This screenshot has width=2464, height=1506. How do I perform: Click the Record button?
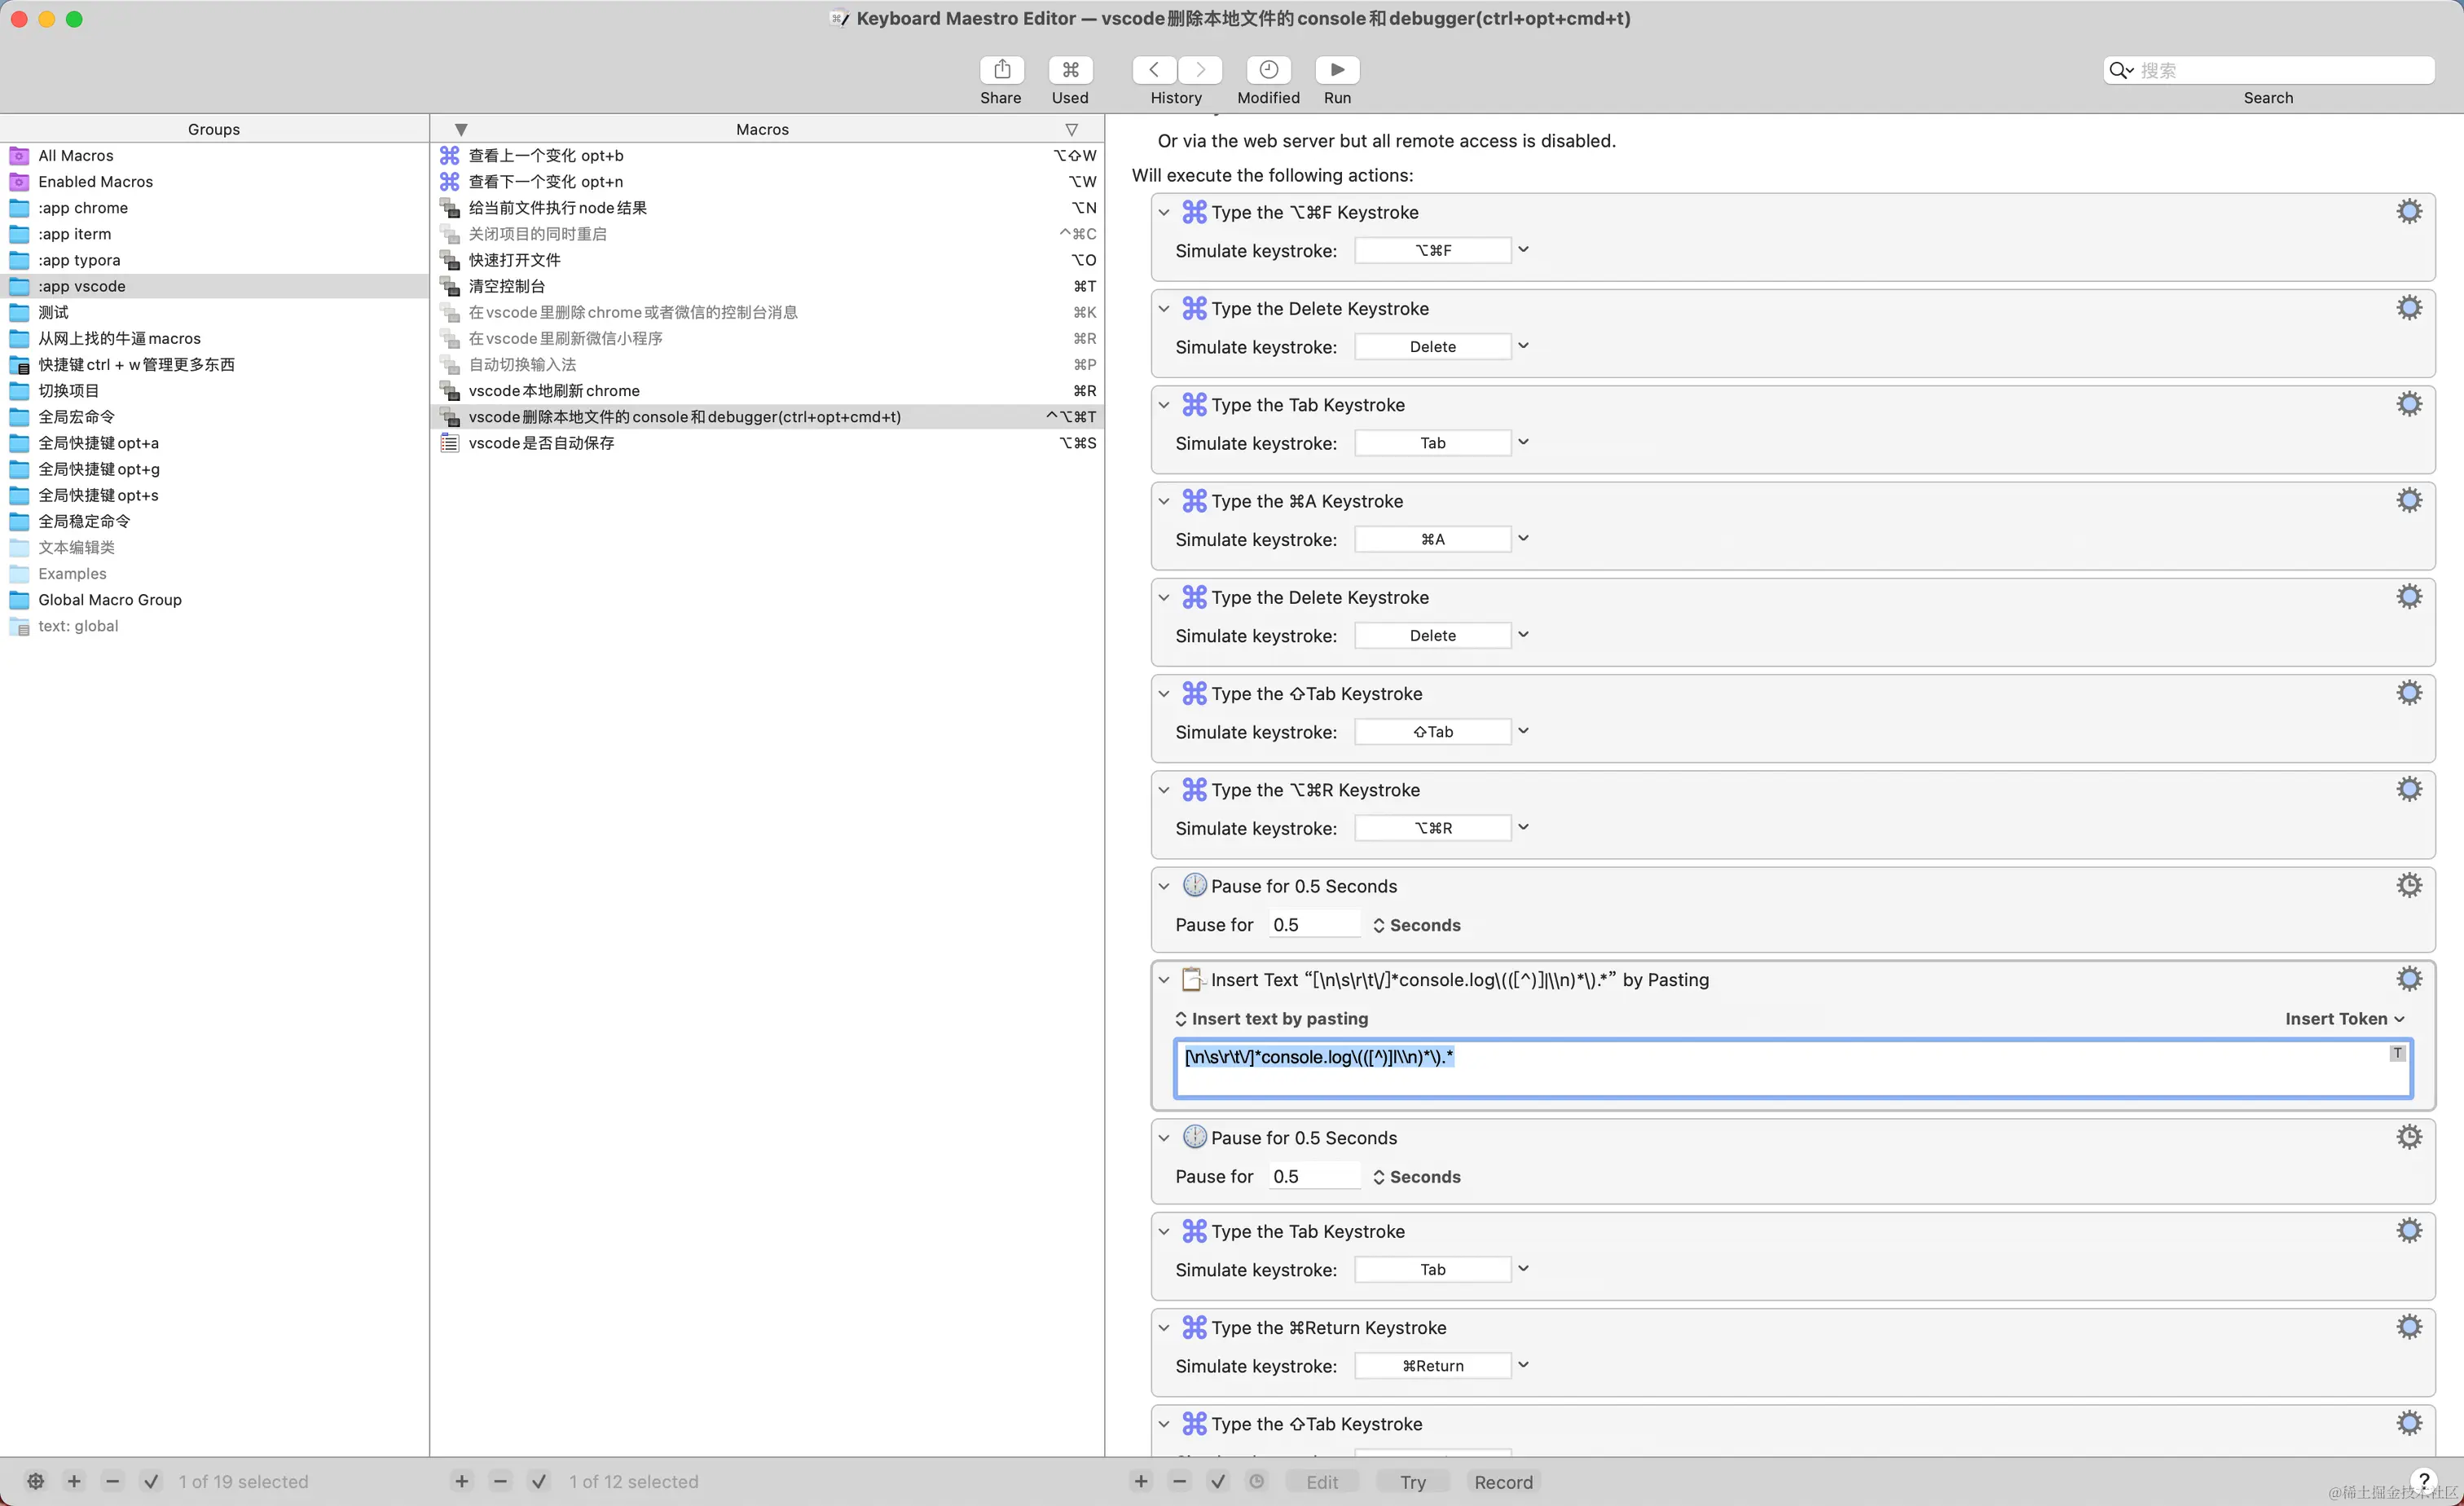coord(1503,1481)
